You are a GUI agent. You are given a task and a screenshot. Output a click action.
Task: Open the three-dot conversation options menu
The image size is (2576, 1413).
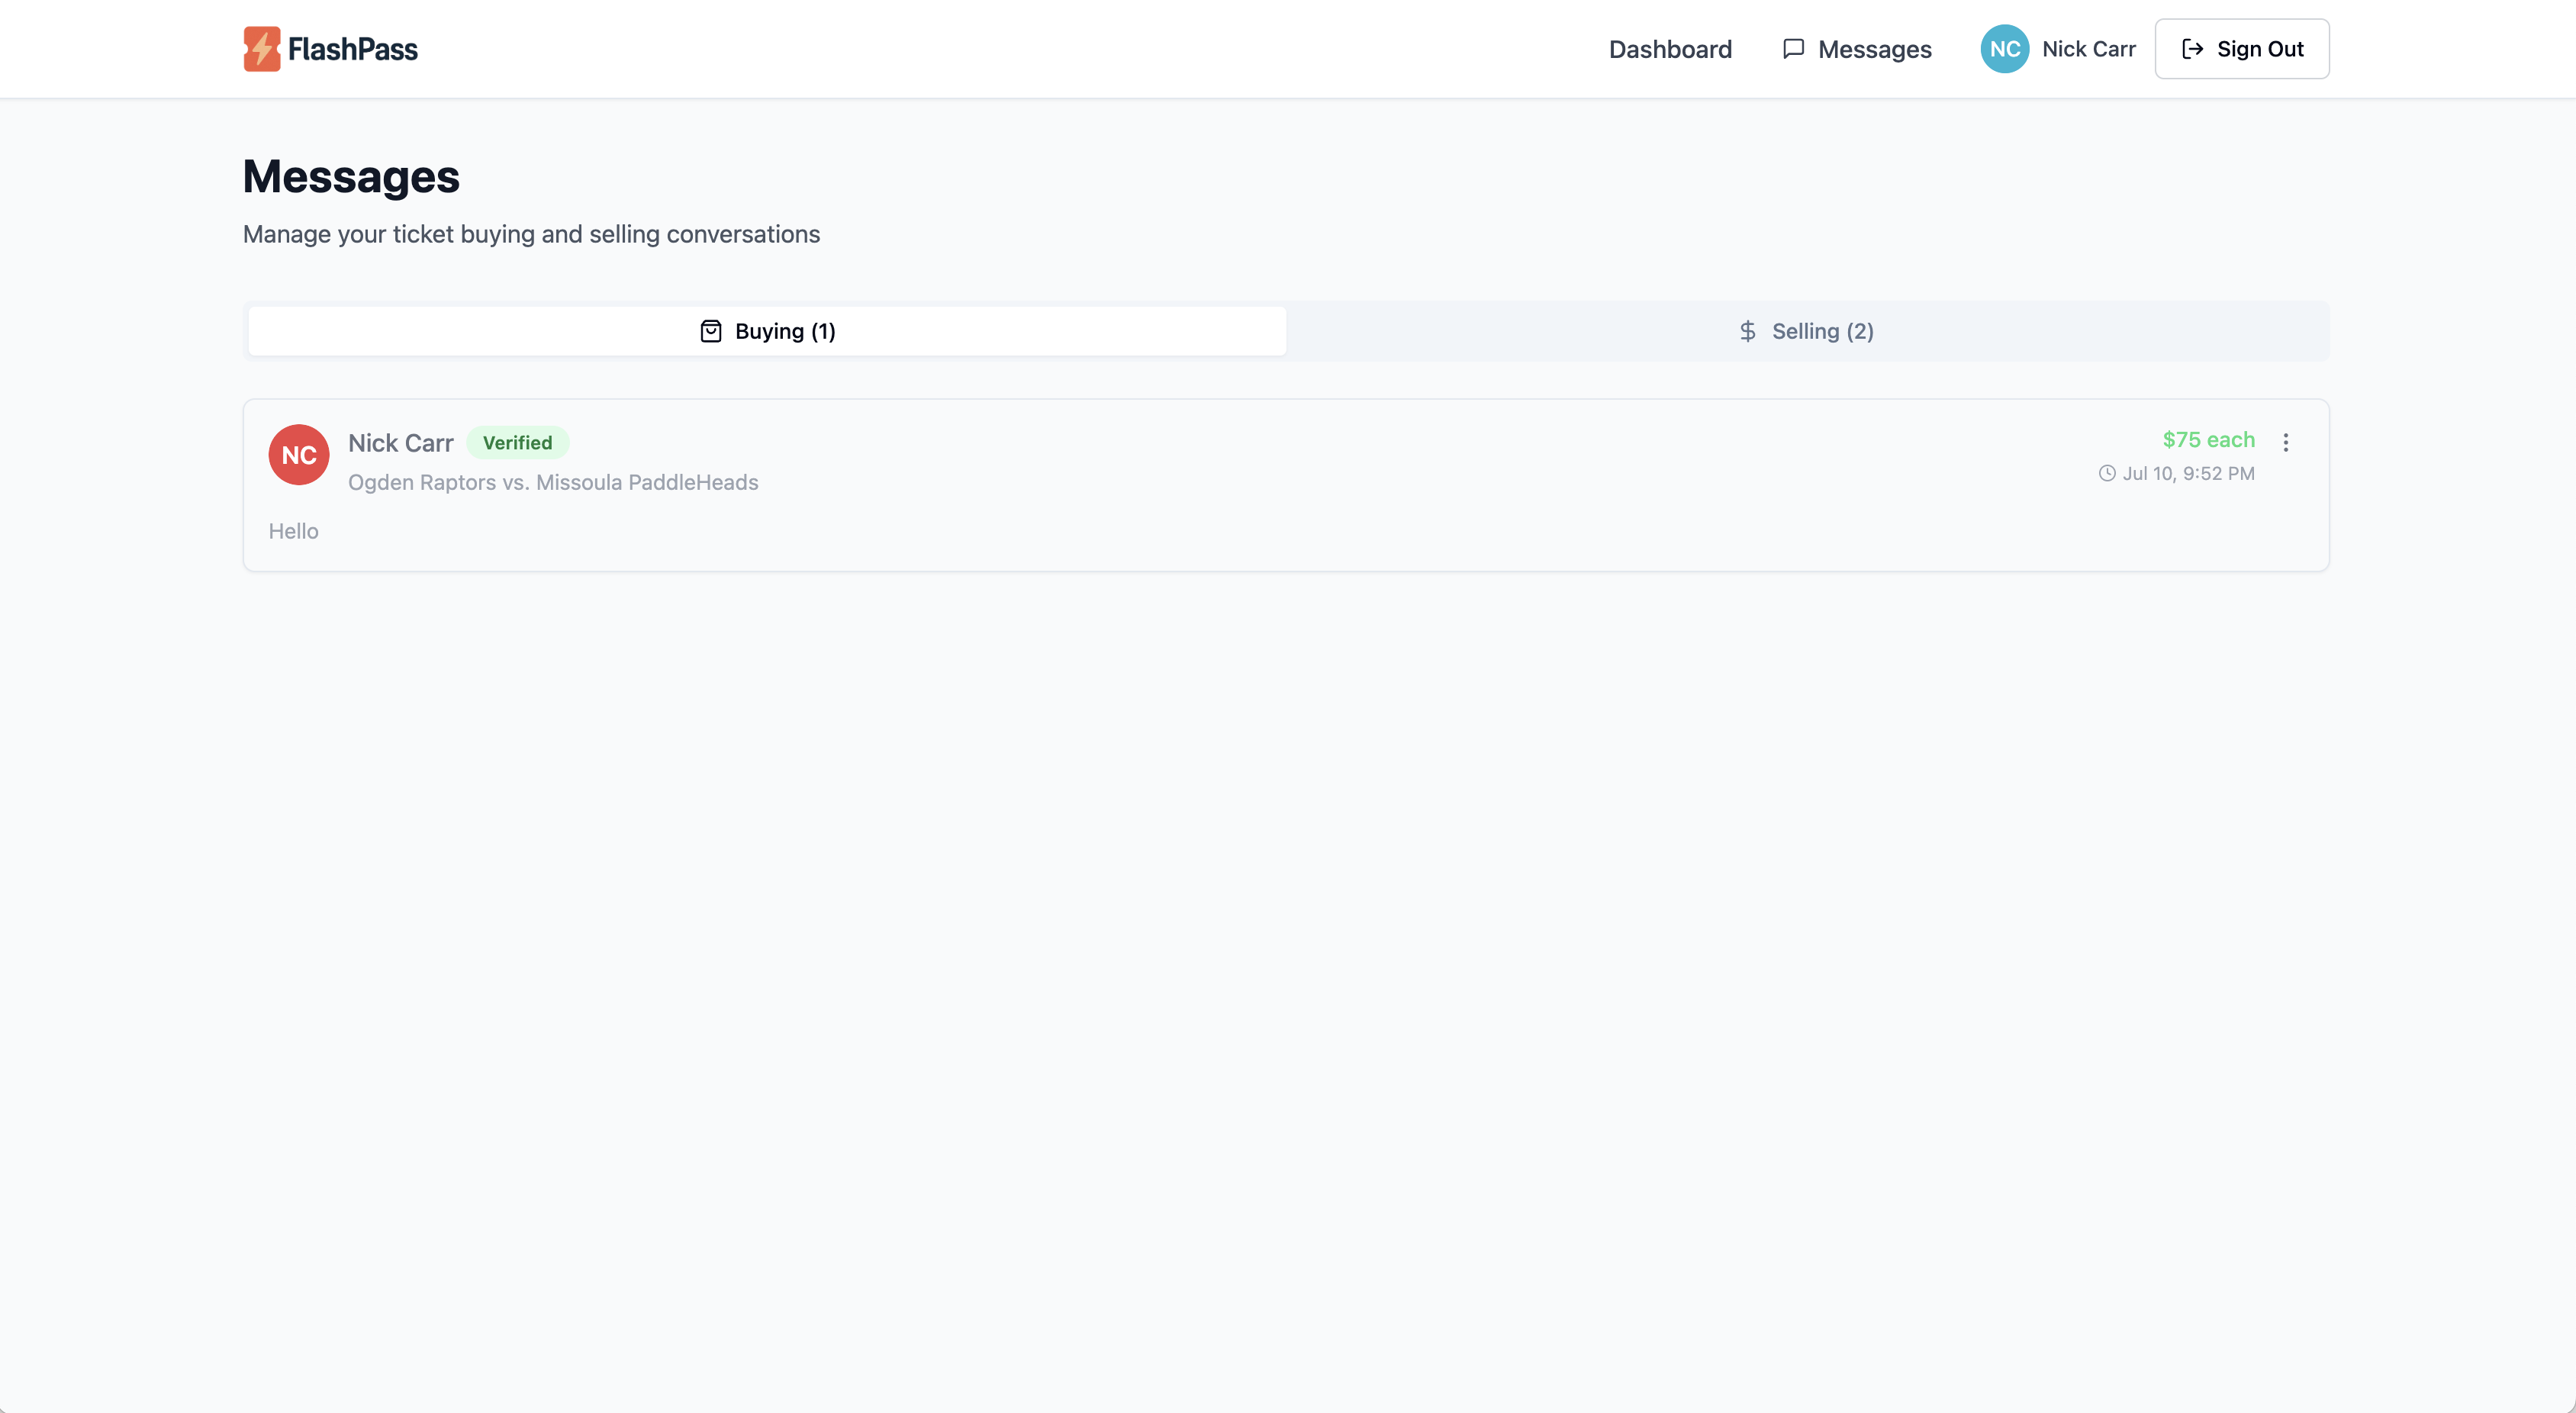tap(2285, 442)
